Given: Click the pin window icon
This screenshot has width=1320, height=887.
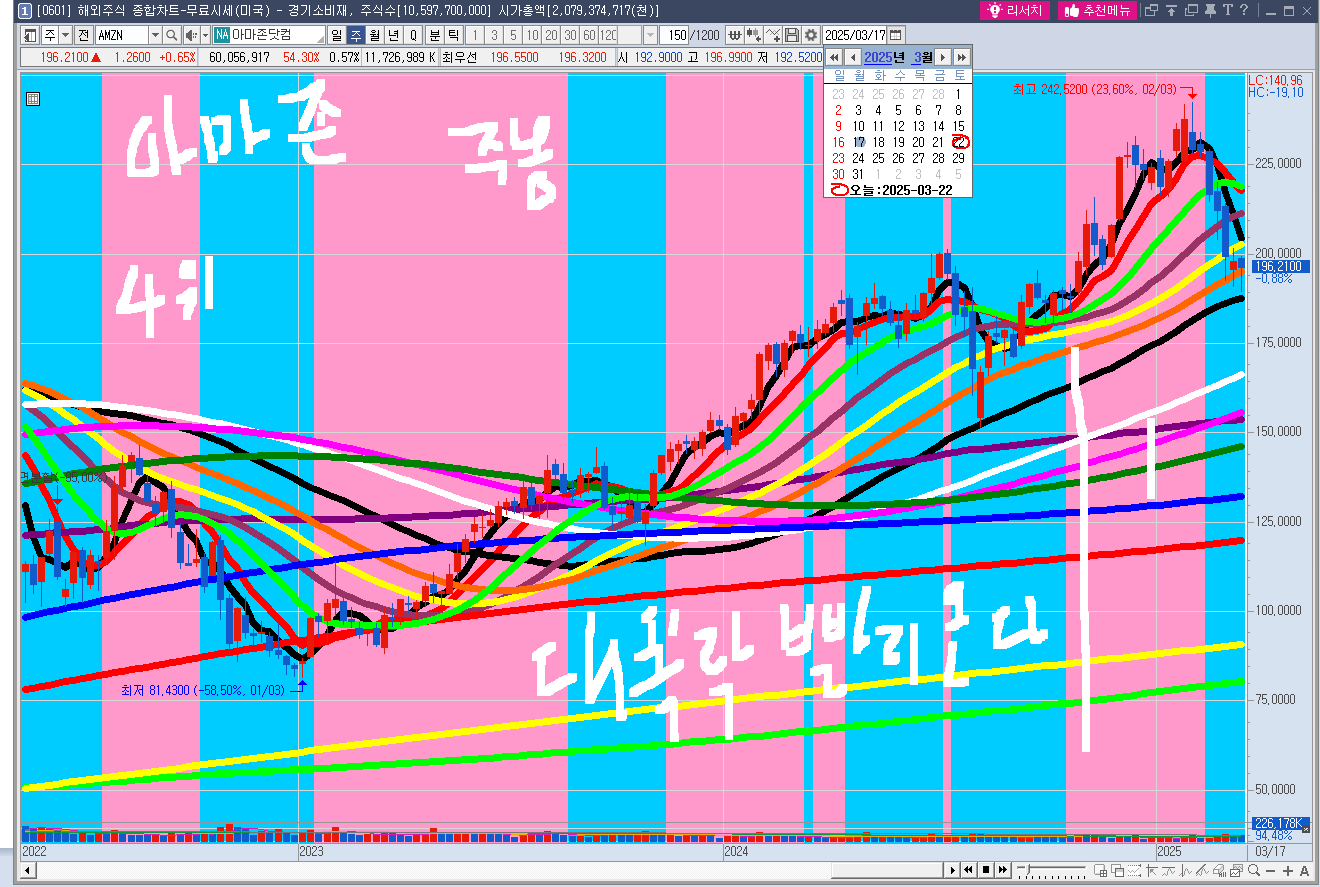Looking at the screenshot, I should click(1211, 11).
